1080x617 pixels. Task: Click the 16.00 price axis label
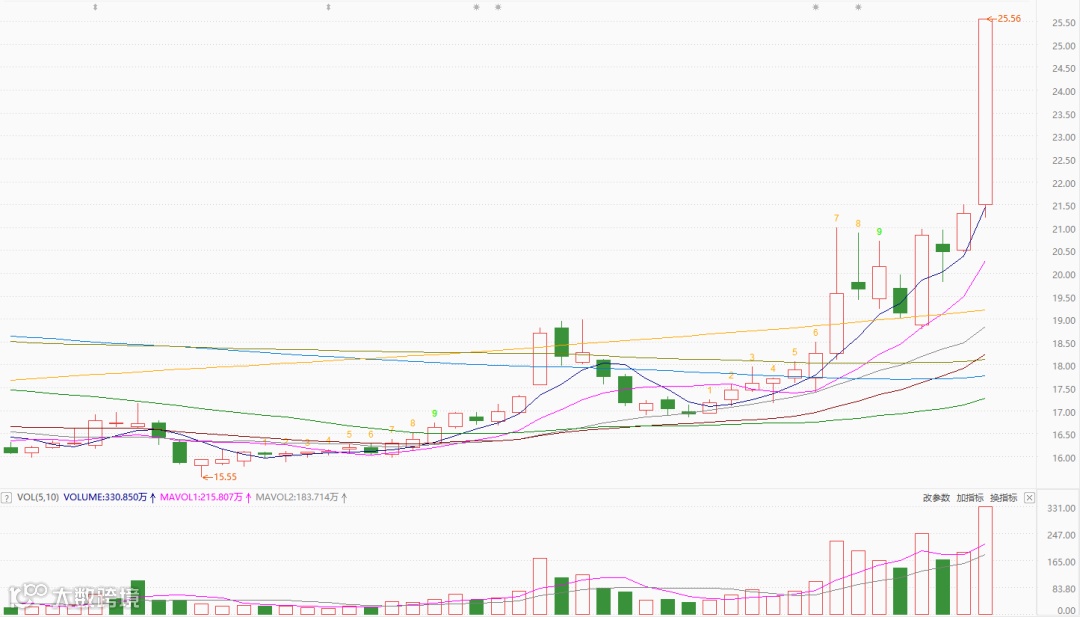tap(1063, 458)
